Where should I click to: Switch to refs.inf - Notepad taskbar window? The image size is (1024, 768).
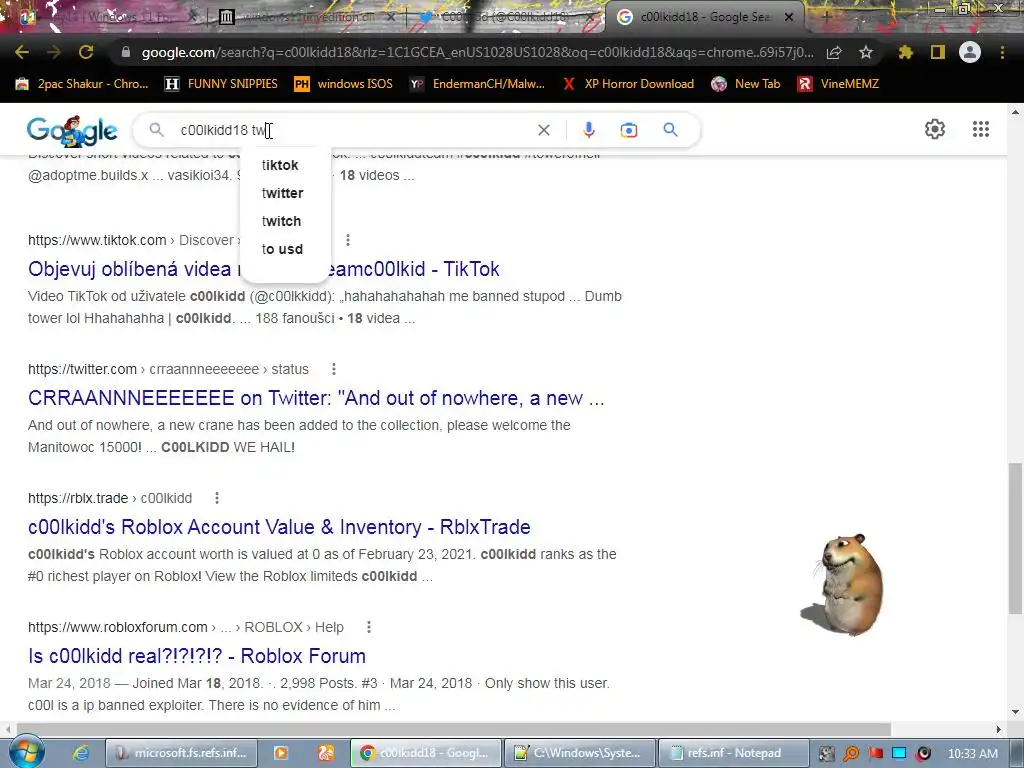coord(733,753)
